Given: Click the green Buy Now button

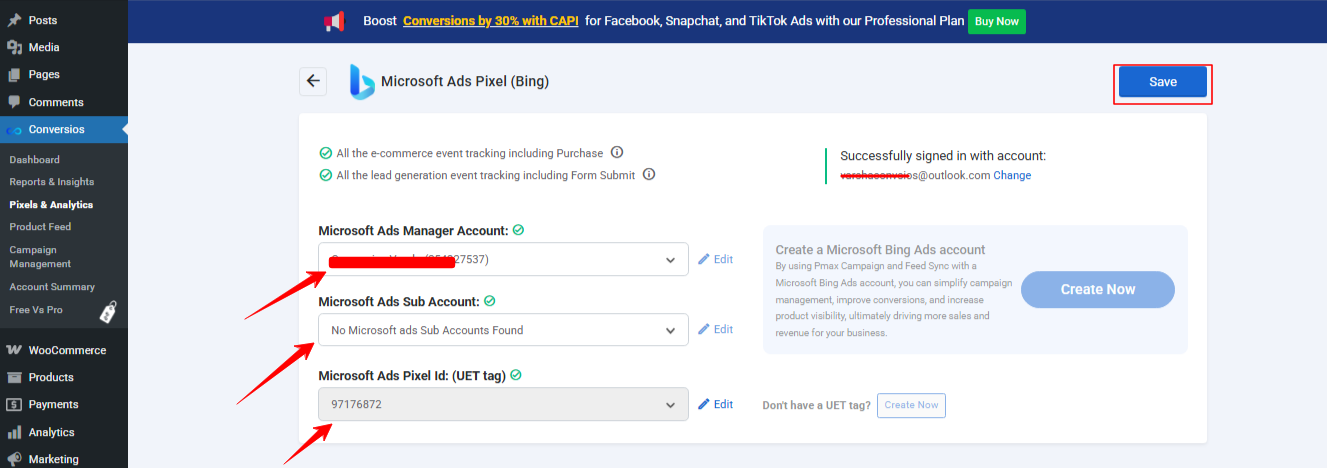Looking at the screenshot, I should pos(997,21).
